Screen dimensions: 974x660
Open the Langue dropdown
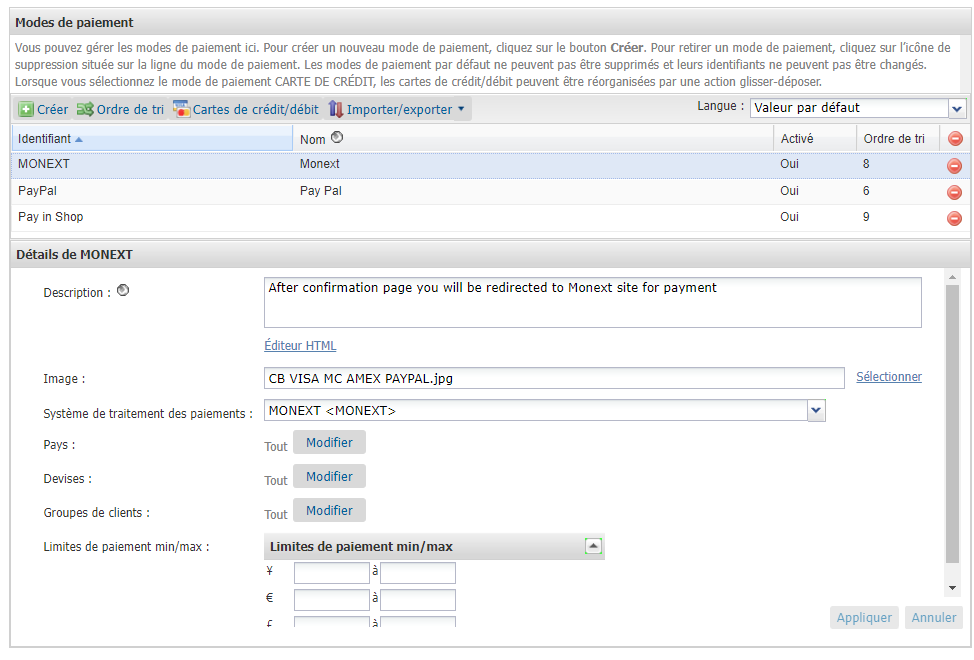tap(957, 108)
